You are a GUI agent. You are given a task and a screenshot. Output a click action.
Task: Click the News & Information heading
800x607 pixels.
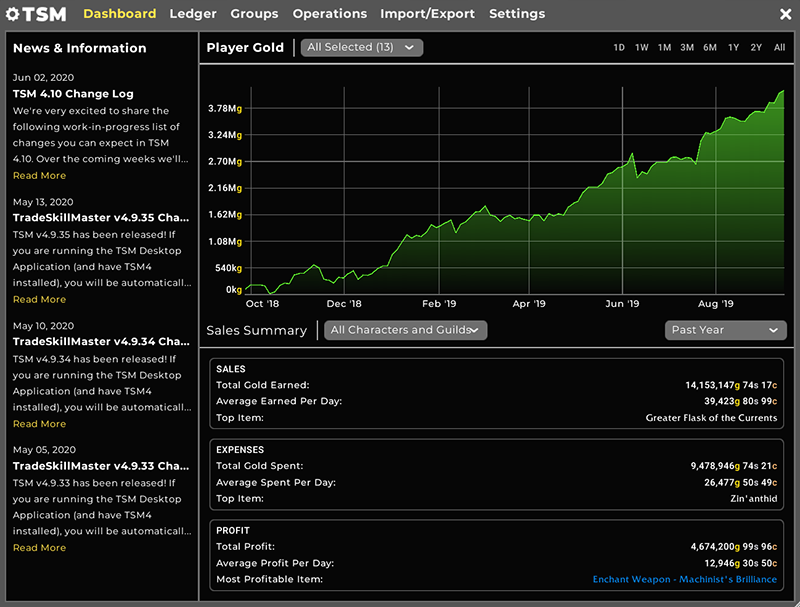(x=80, y=48)
